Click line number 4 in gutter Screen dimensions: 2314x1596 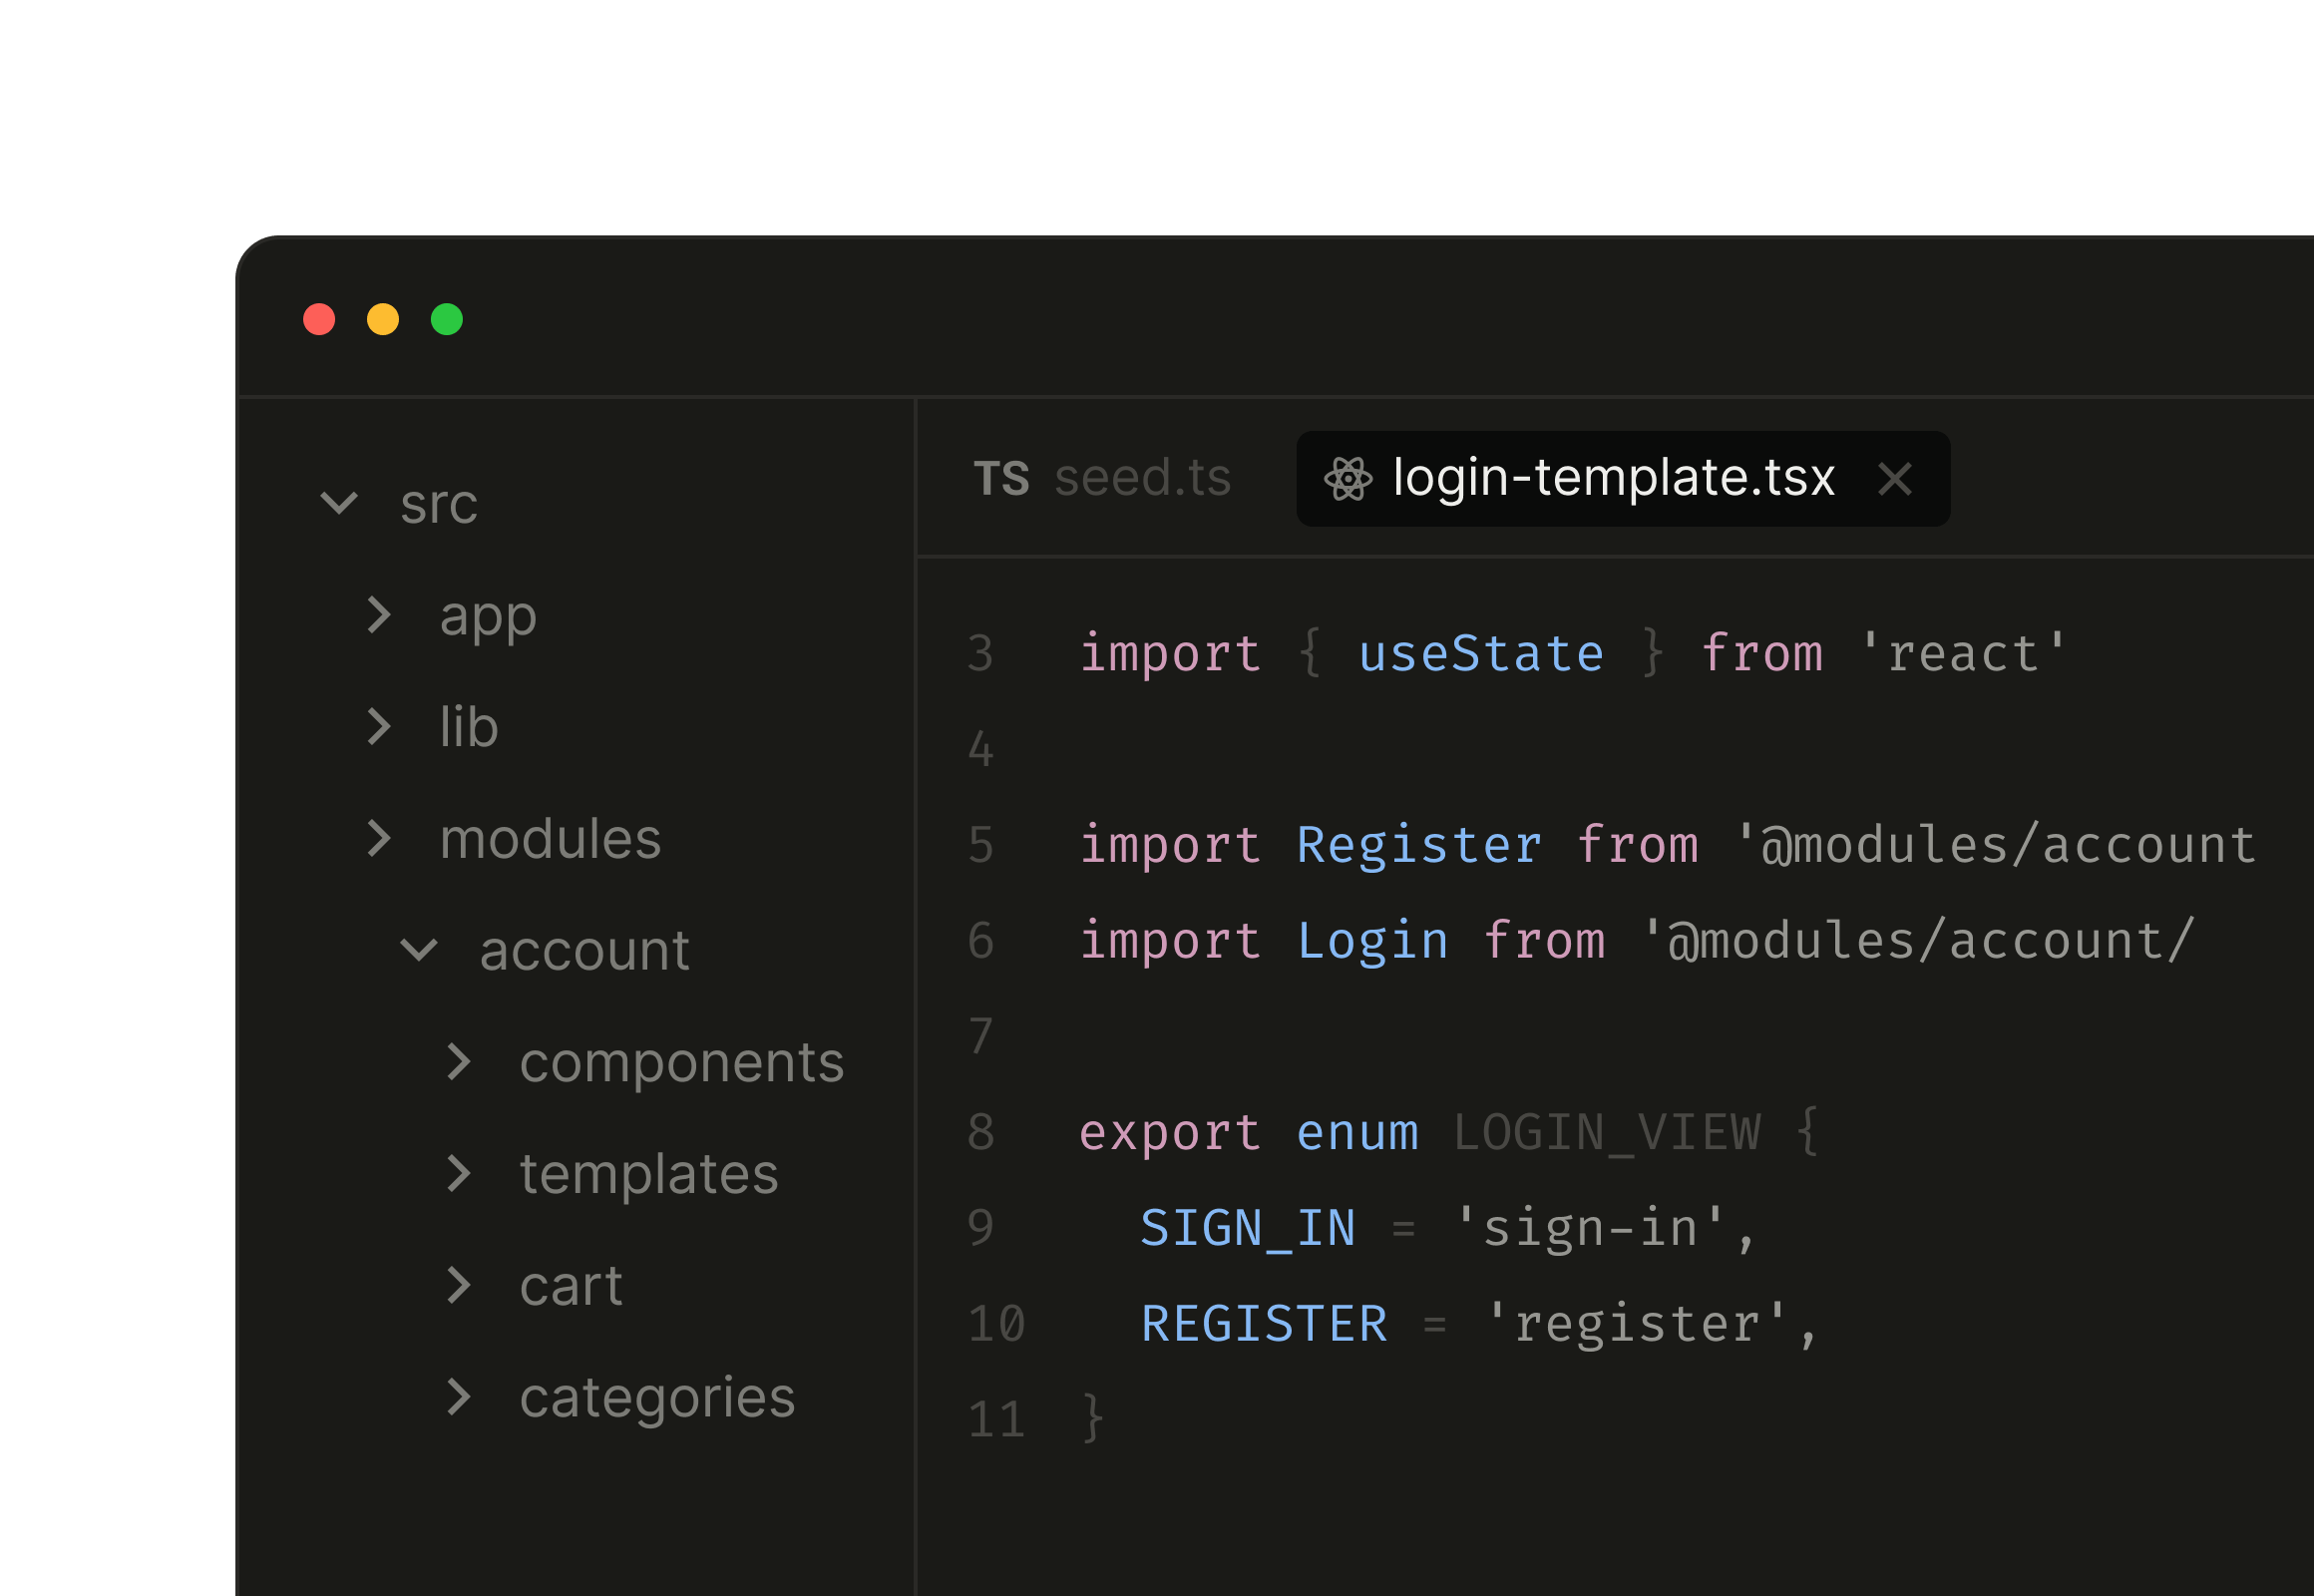[981, 750]
